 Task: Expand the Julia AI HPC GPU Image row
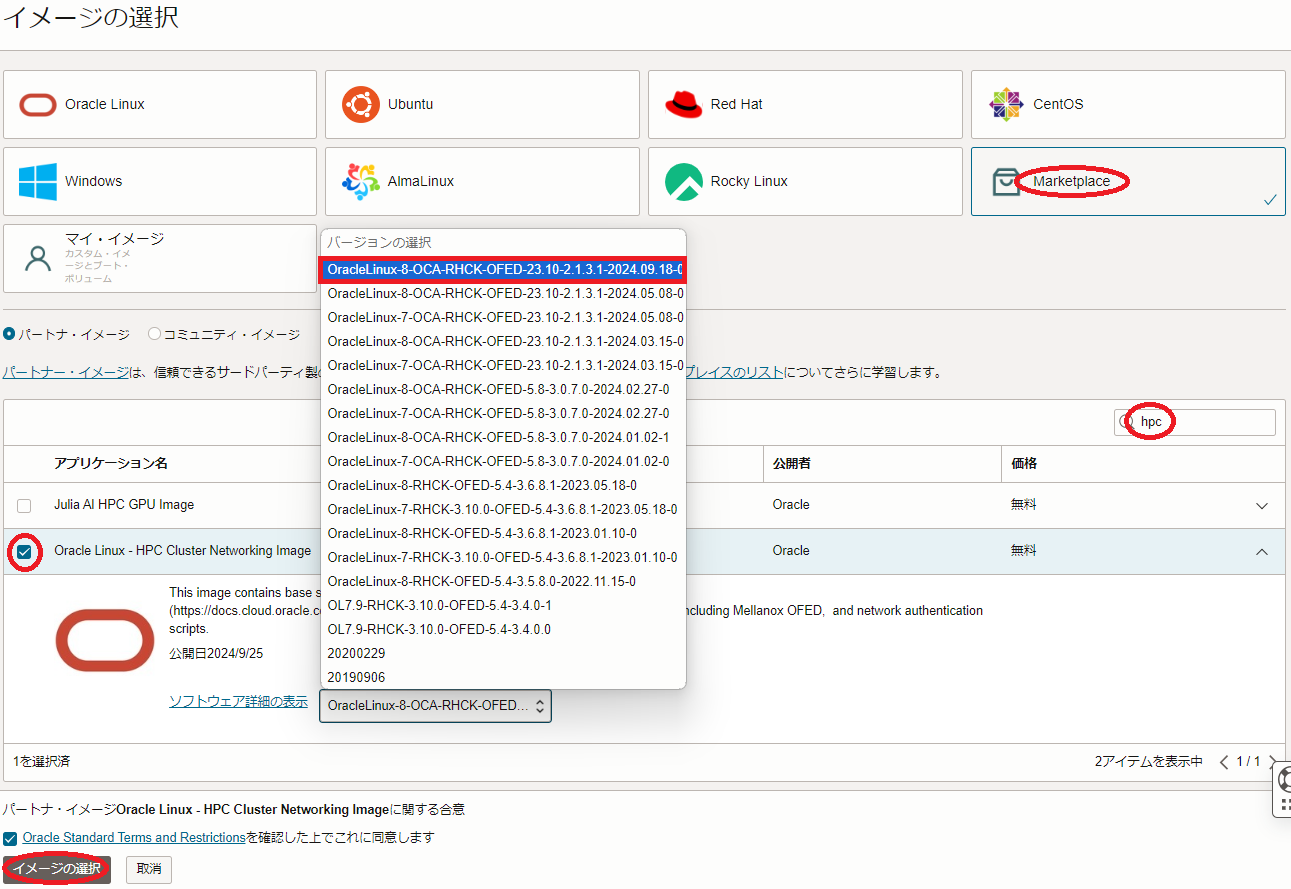pyautogui.click(x=1262, y=506)
